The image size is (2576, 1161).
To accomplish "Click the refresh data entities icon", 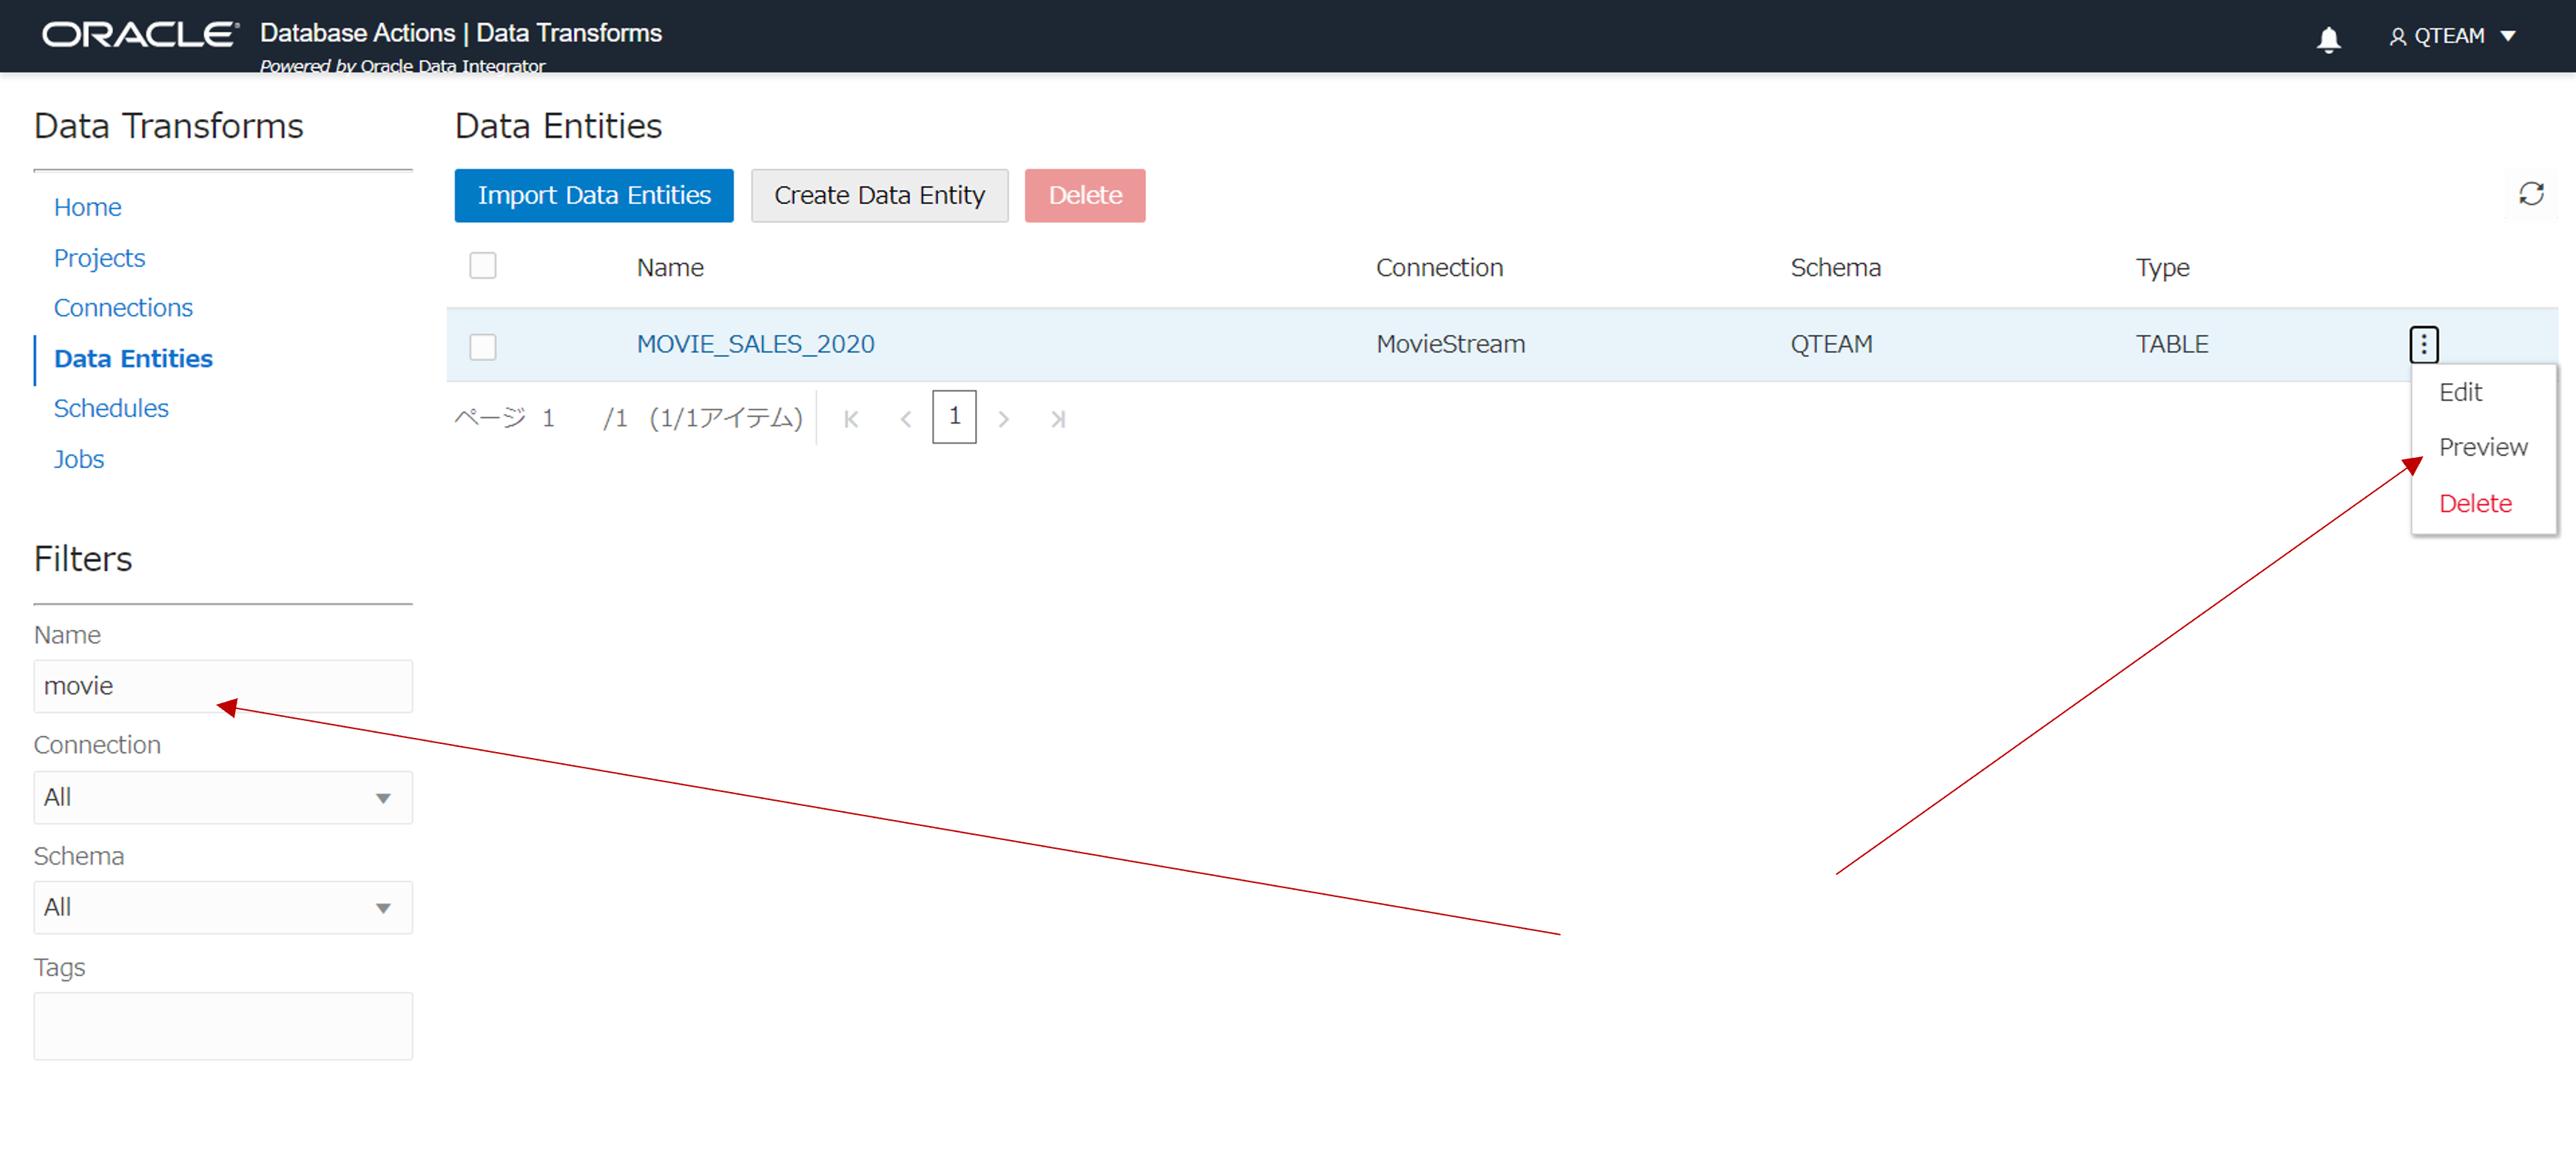I will point(2530,194).
